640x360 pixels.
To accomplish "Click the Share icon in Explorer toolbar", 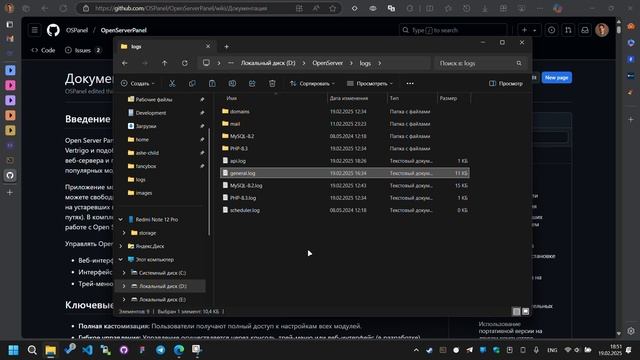I will tap(252, 84).
